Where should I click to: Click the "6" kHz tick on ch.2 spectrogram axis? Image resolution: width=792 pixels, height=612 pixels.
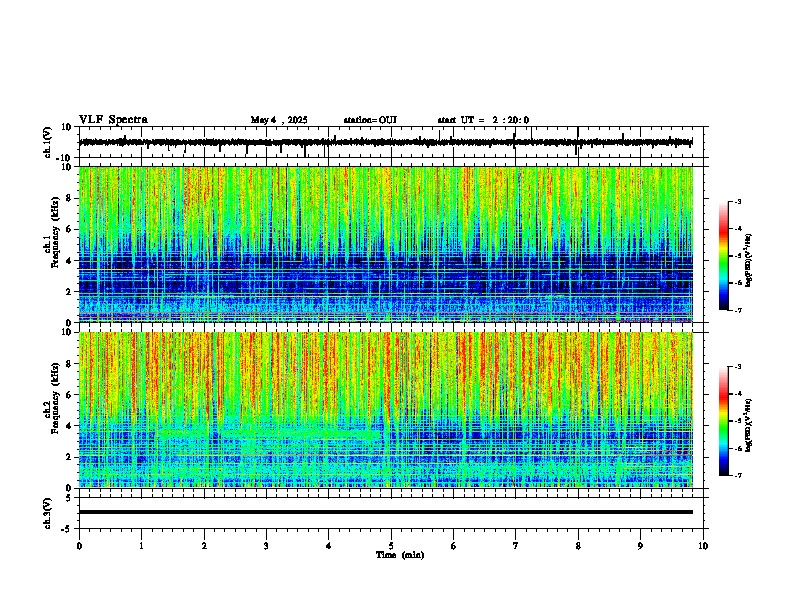coord(71,394)
